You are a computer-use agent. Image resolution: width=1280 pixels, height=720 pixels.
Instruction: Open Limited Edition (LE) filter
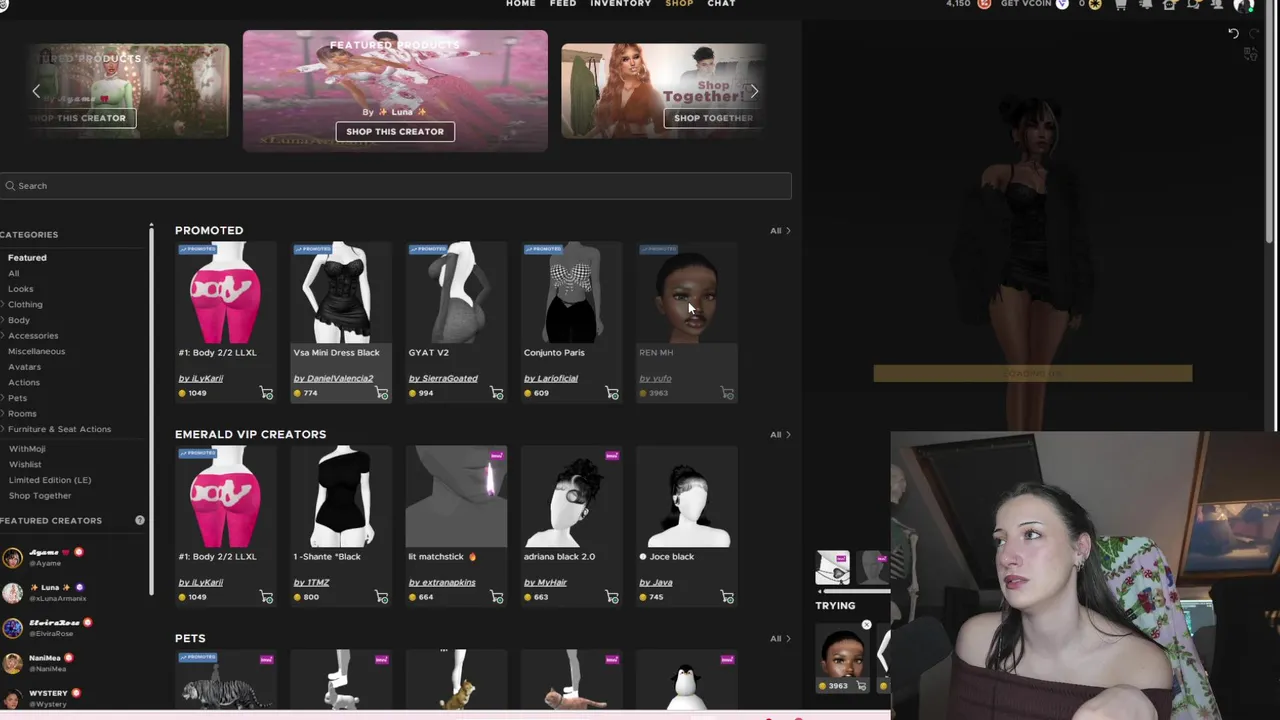point(50,480)
